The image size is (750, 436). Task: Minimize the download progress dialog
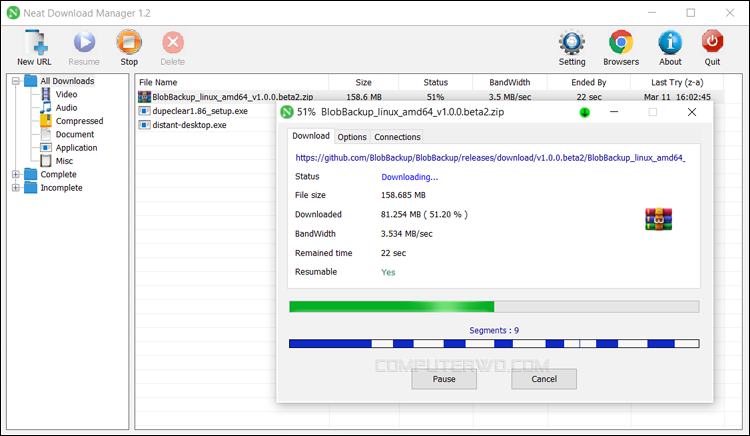(x=614, y=112)
